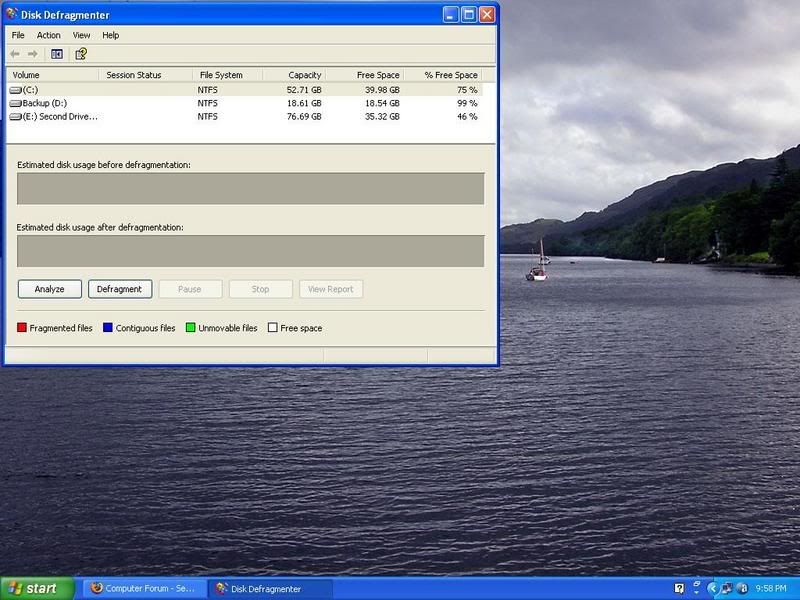Click the red Fragmented files legend swatch
This screenshot has height=600, width=800.
[22, 328]
